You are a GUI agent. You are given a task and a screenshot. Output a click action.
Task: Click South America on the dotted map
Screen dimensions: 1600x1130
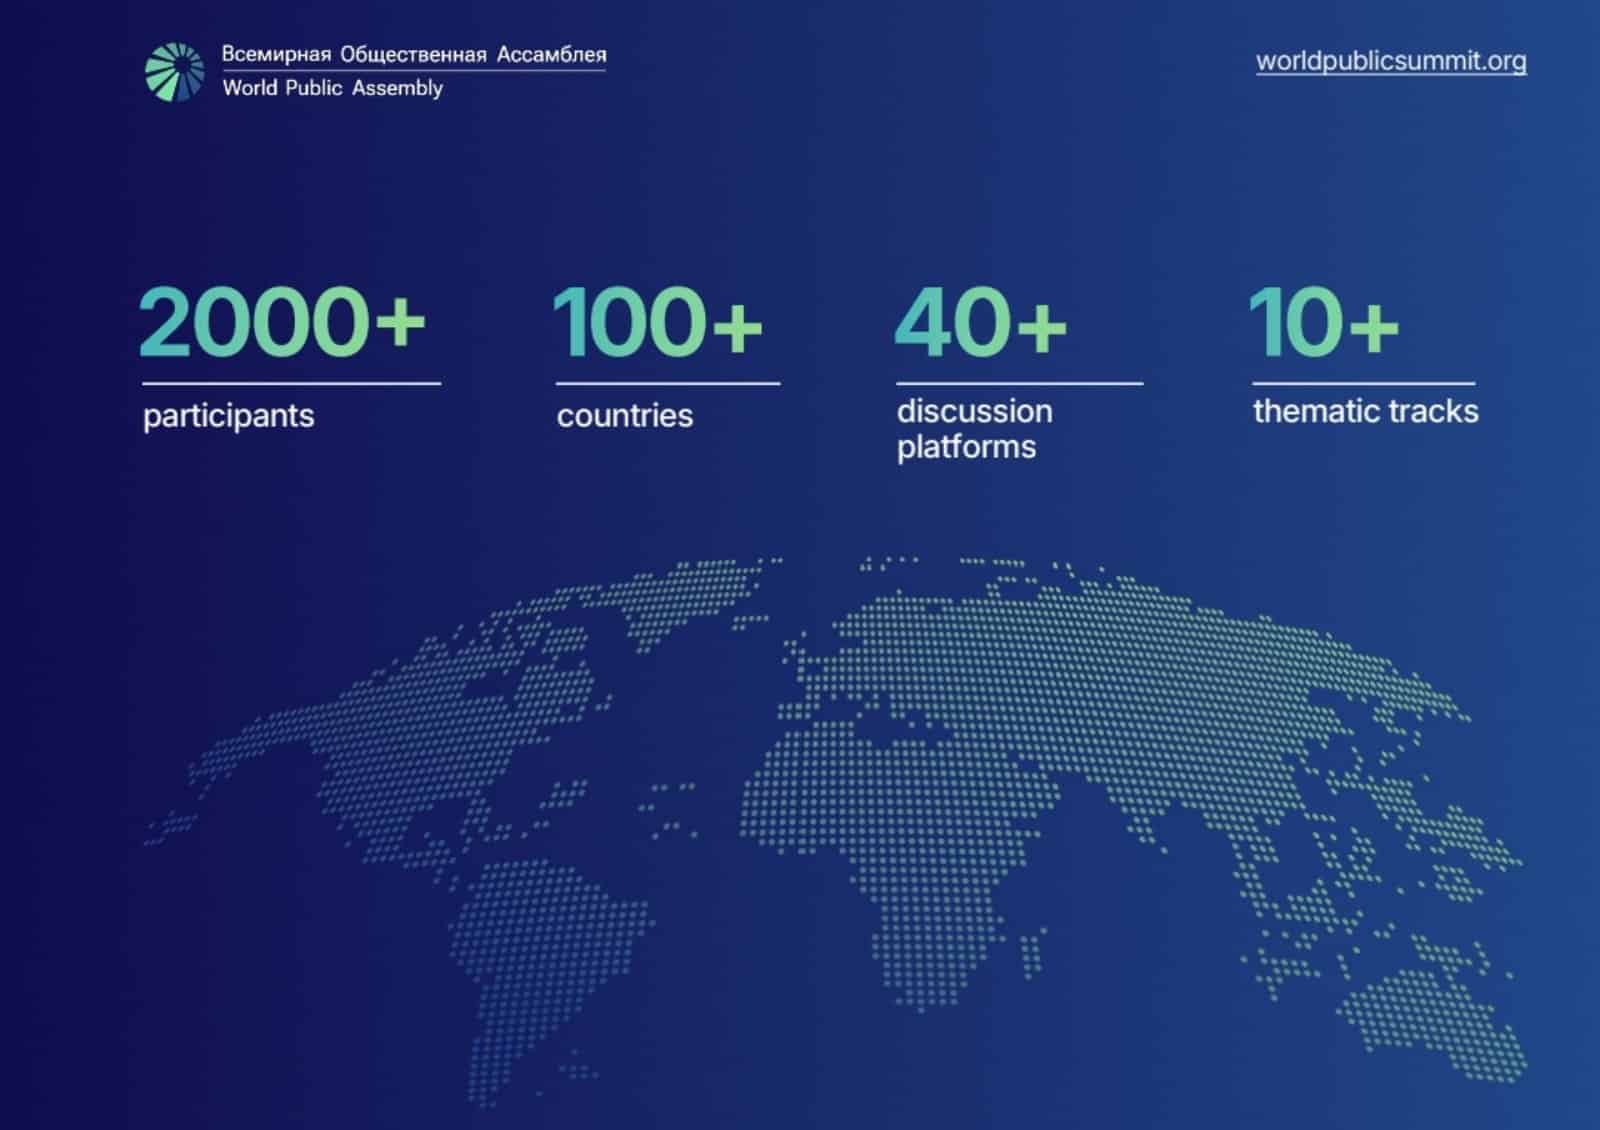pyautogui.click(x=540, y=950)
